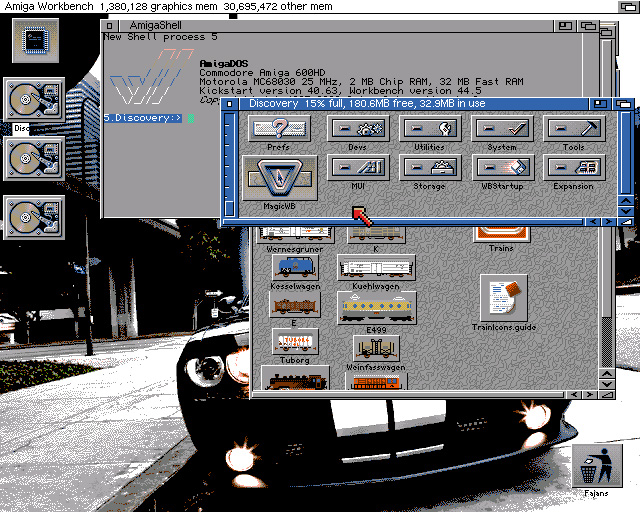Click the train icons window vertical scrollbar
640x512 pixels.
click(x=607, y=298)
